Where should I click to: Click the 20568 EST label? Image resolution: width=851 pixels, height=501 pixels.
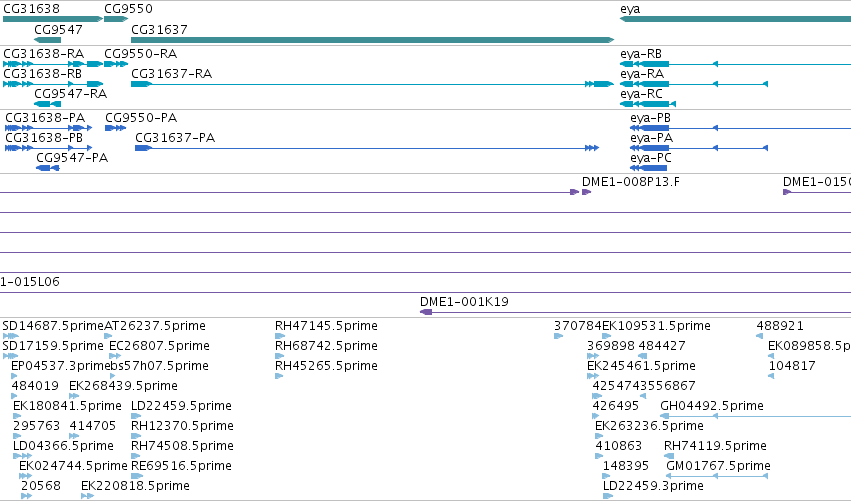41,485
